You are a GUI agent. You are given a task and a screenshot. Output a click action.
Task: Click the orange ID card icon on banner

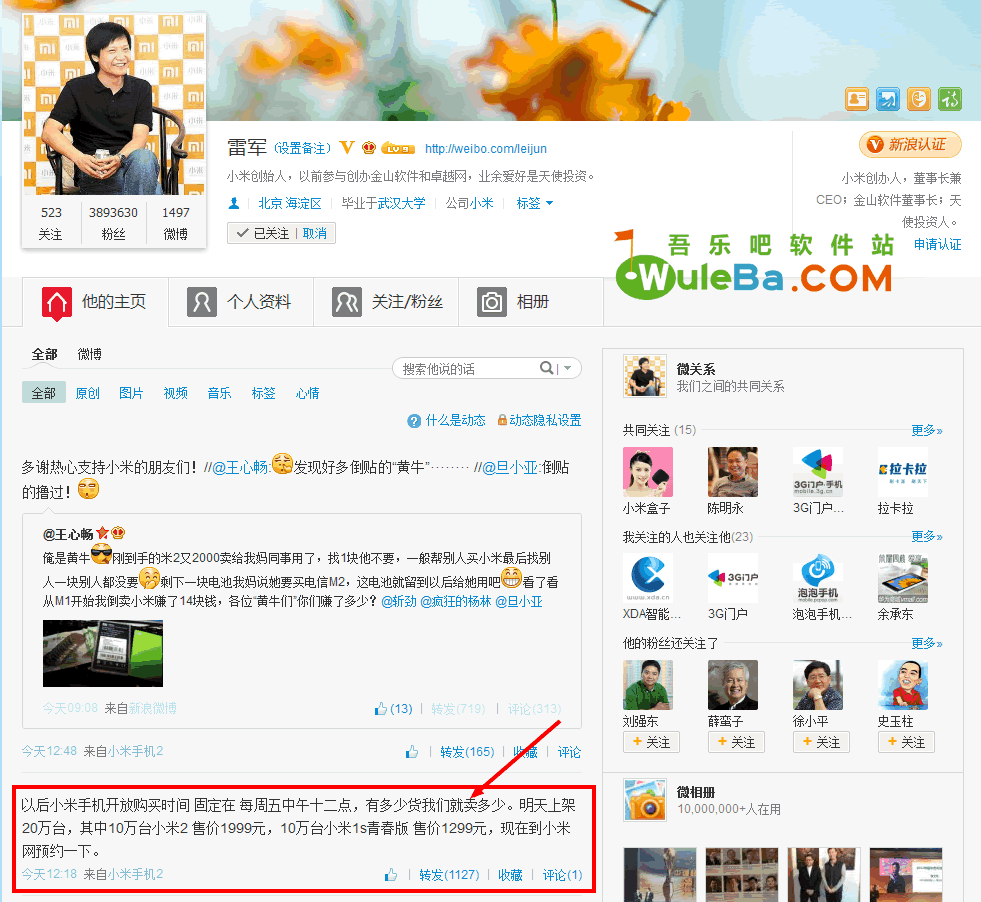(856, 99)
